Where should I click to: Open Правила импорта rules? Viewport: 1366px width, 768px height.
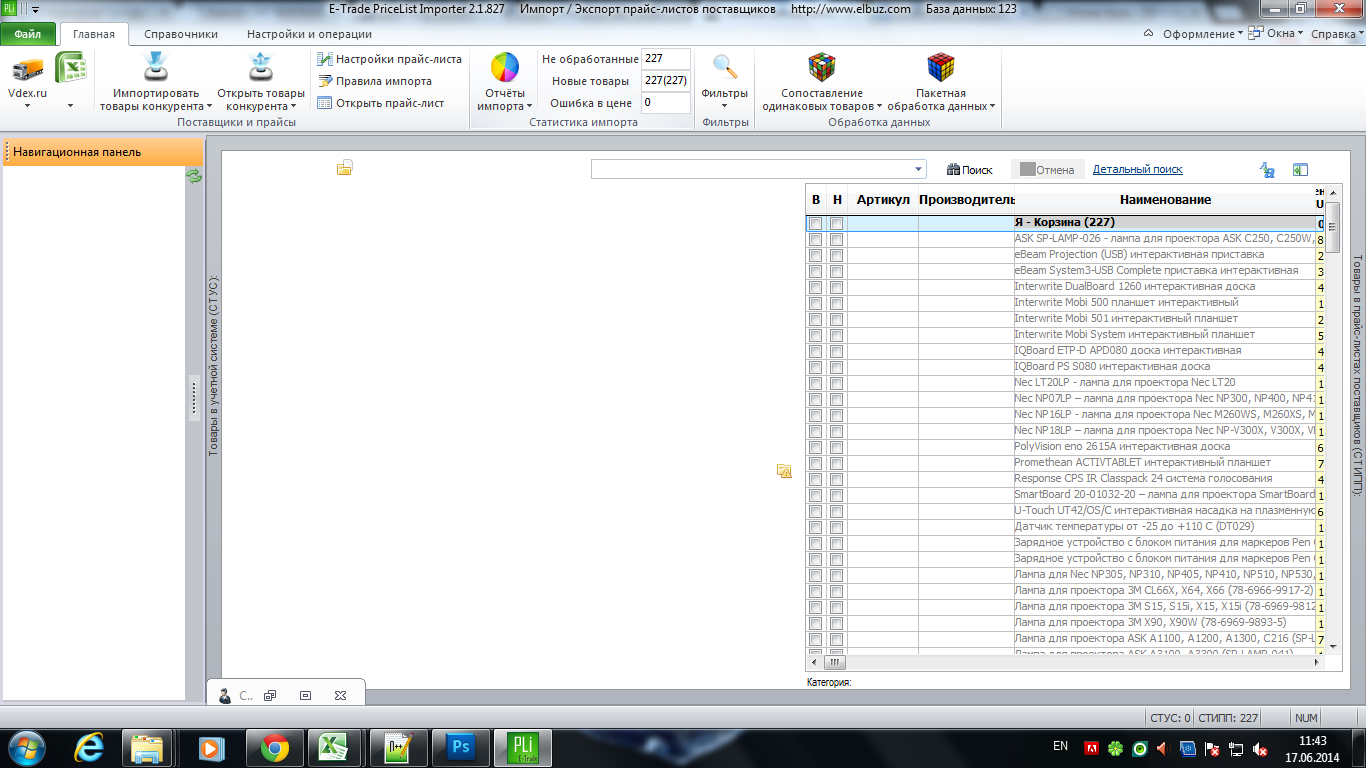click(x=375, y=81)
